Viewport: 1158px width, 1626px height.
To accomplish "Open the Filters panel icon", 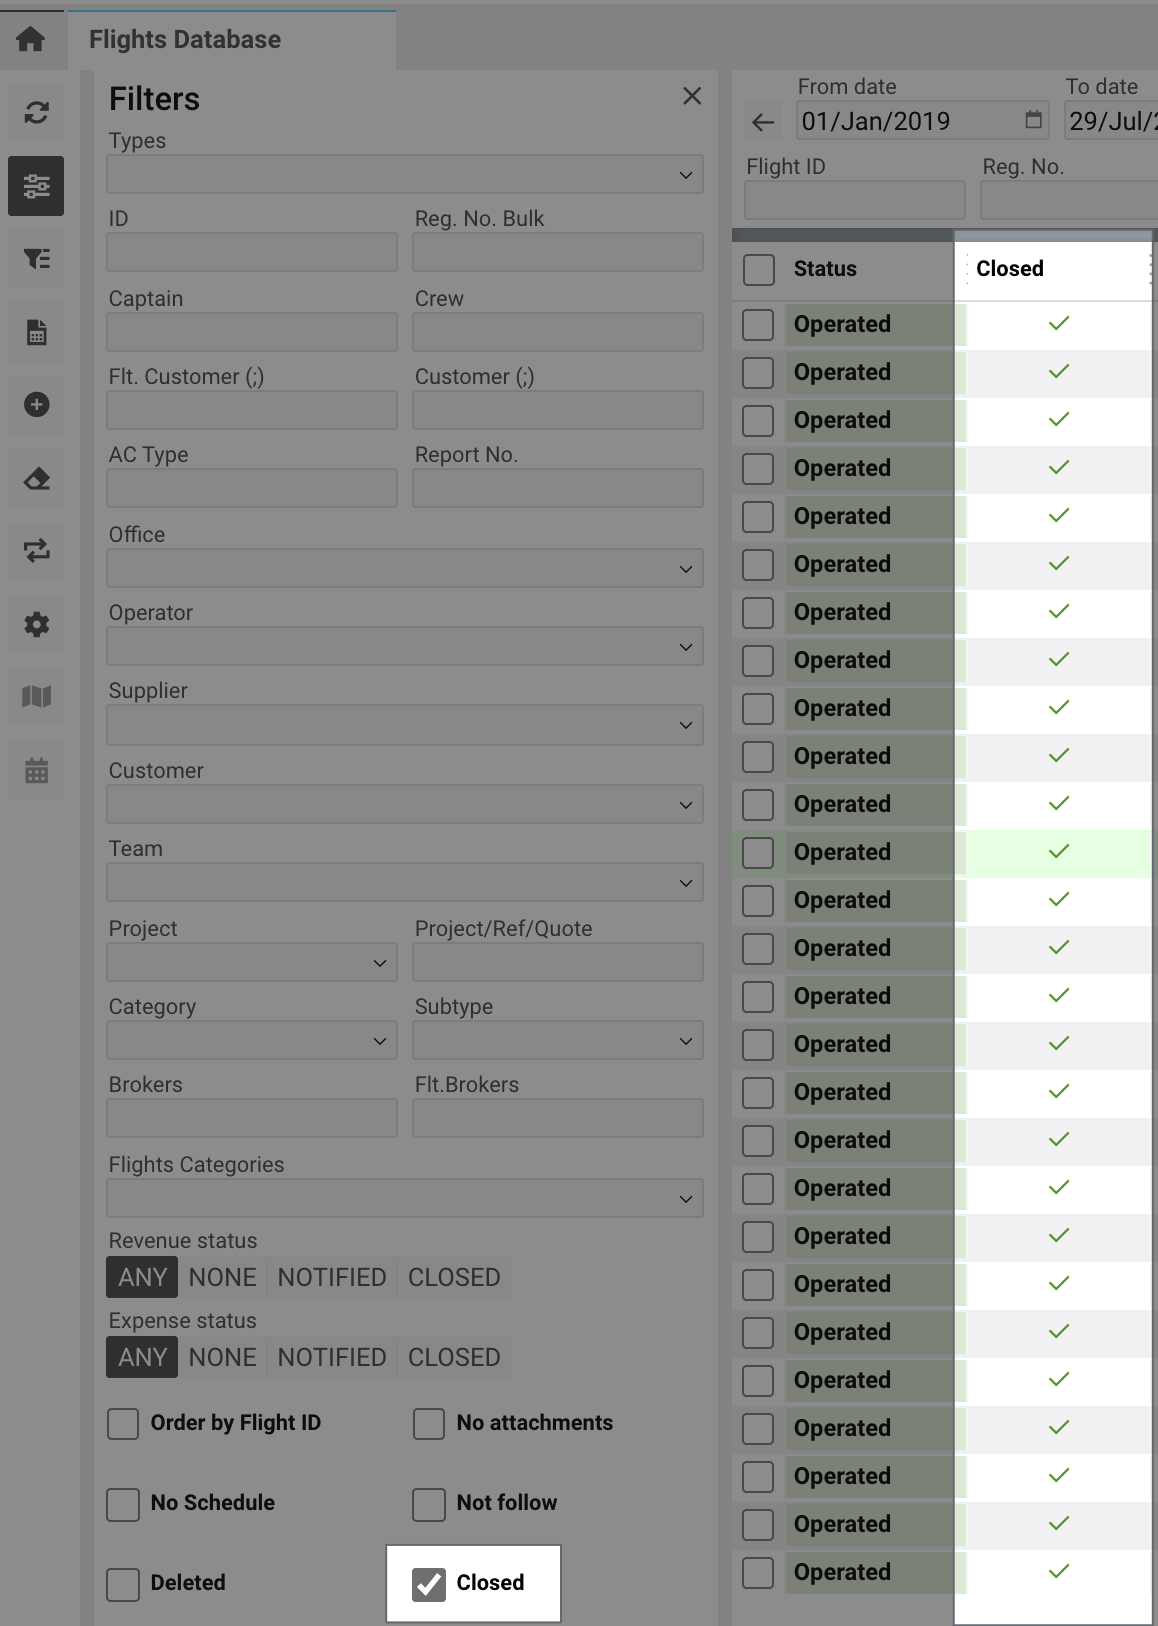I will point(36,186).
